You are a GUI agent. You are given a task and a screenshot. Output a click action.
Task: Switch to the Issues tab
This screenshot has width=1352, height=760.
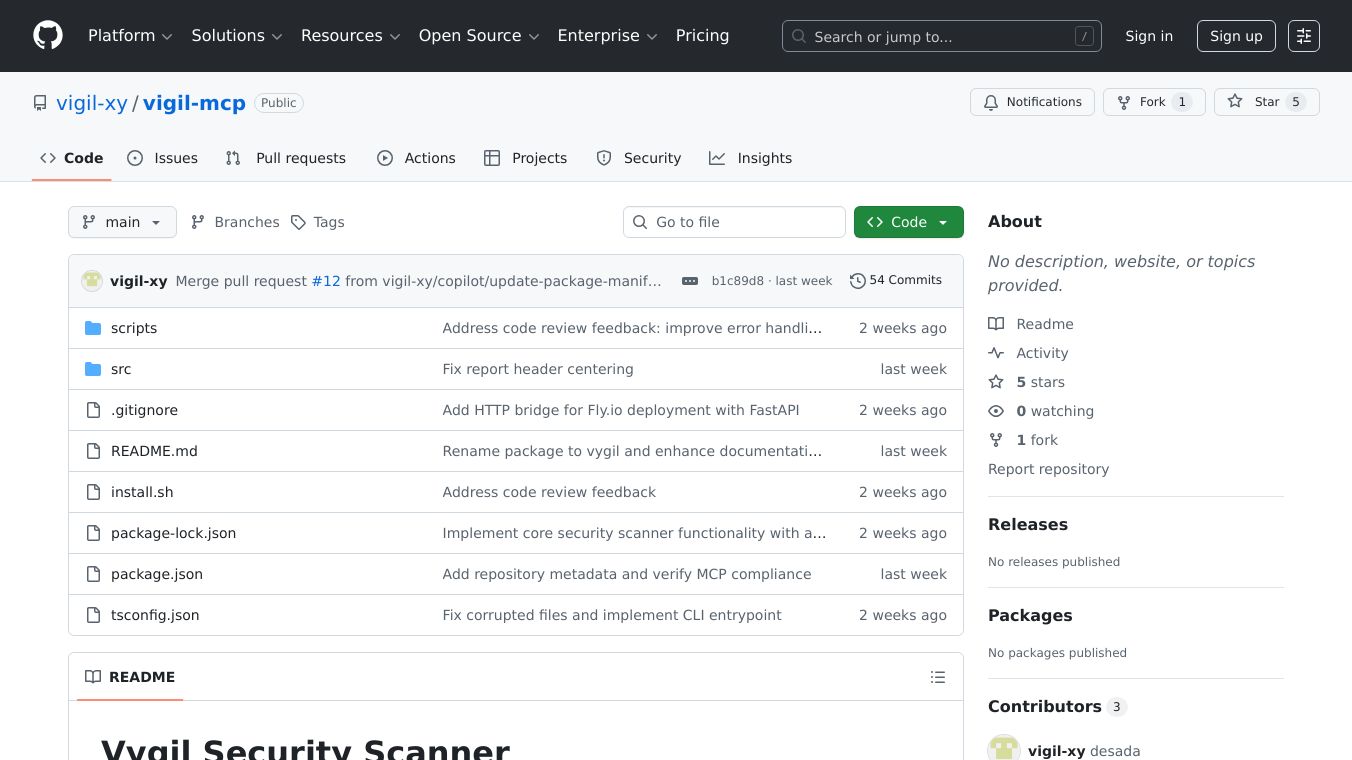coord(163,158)
